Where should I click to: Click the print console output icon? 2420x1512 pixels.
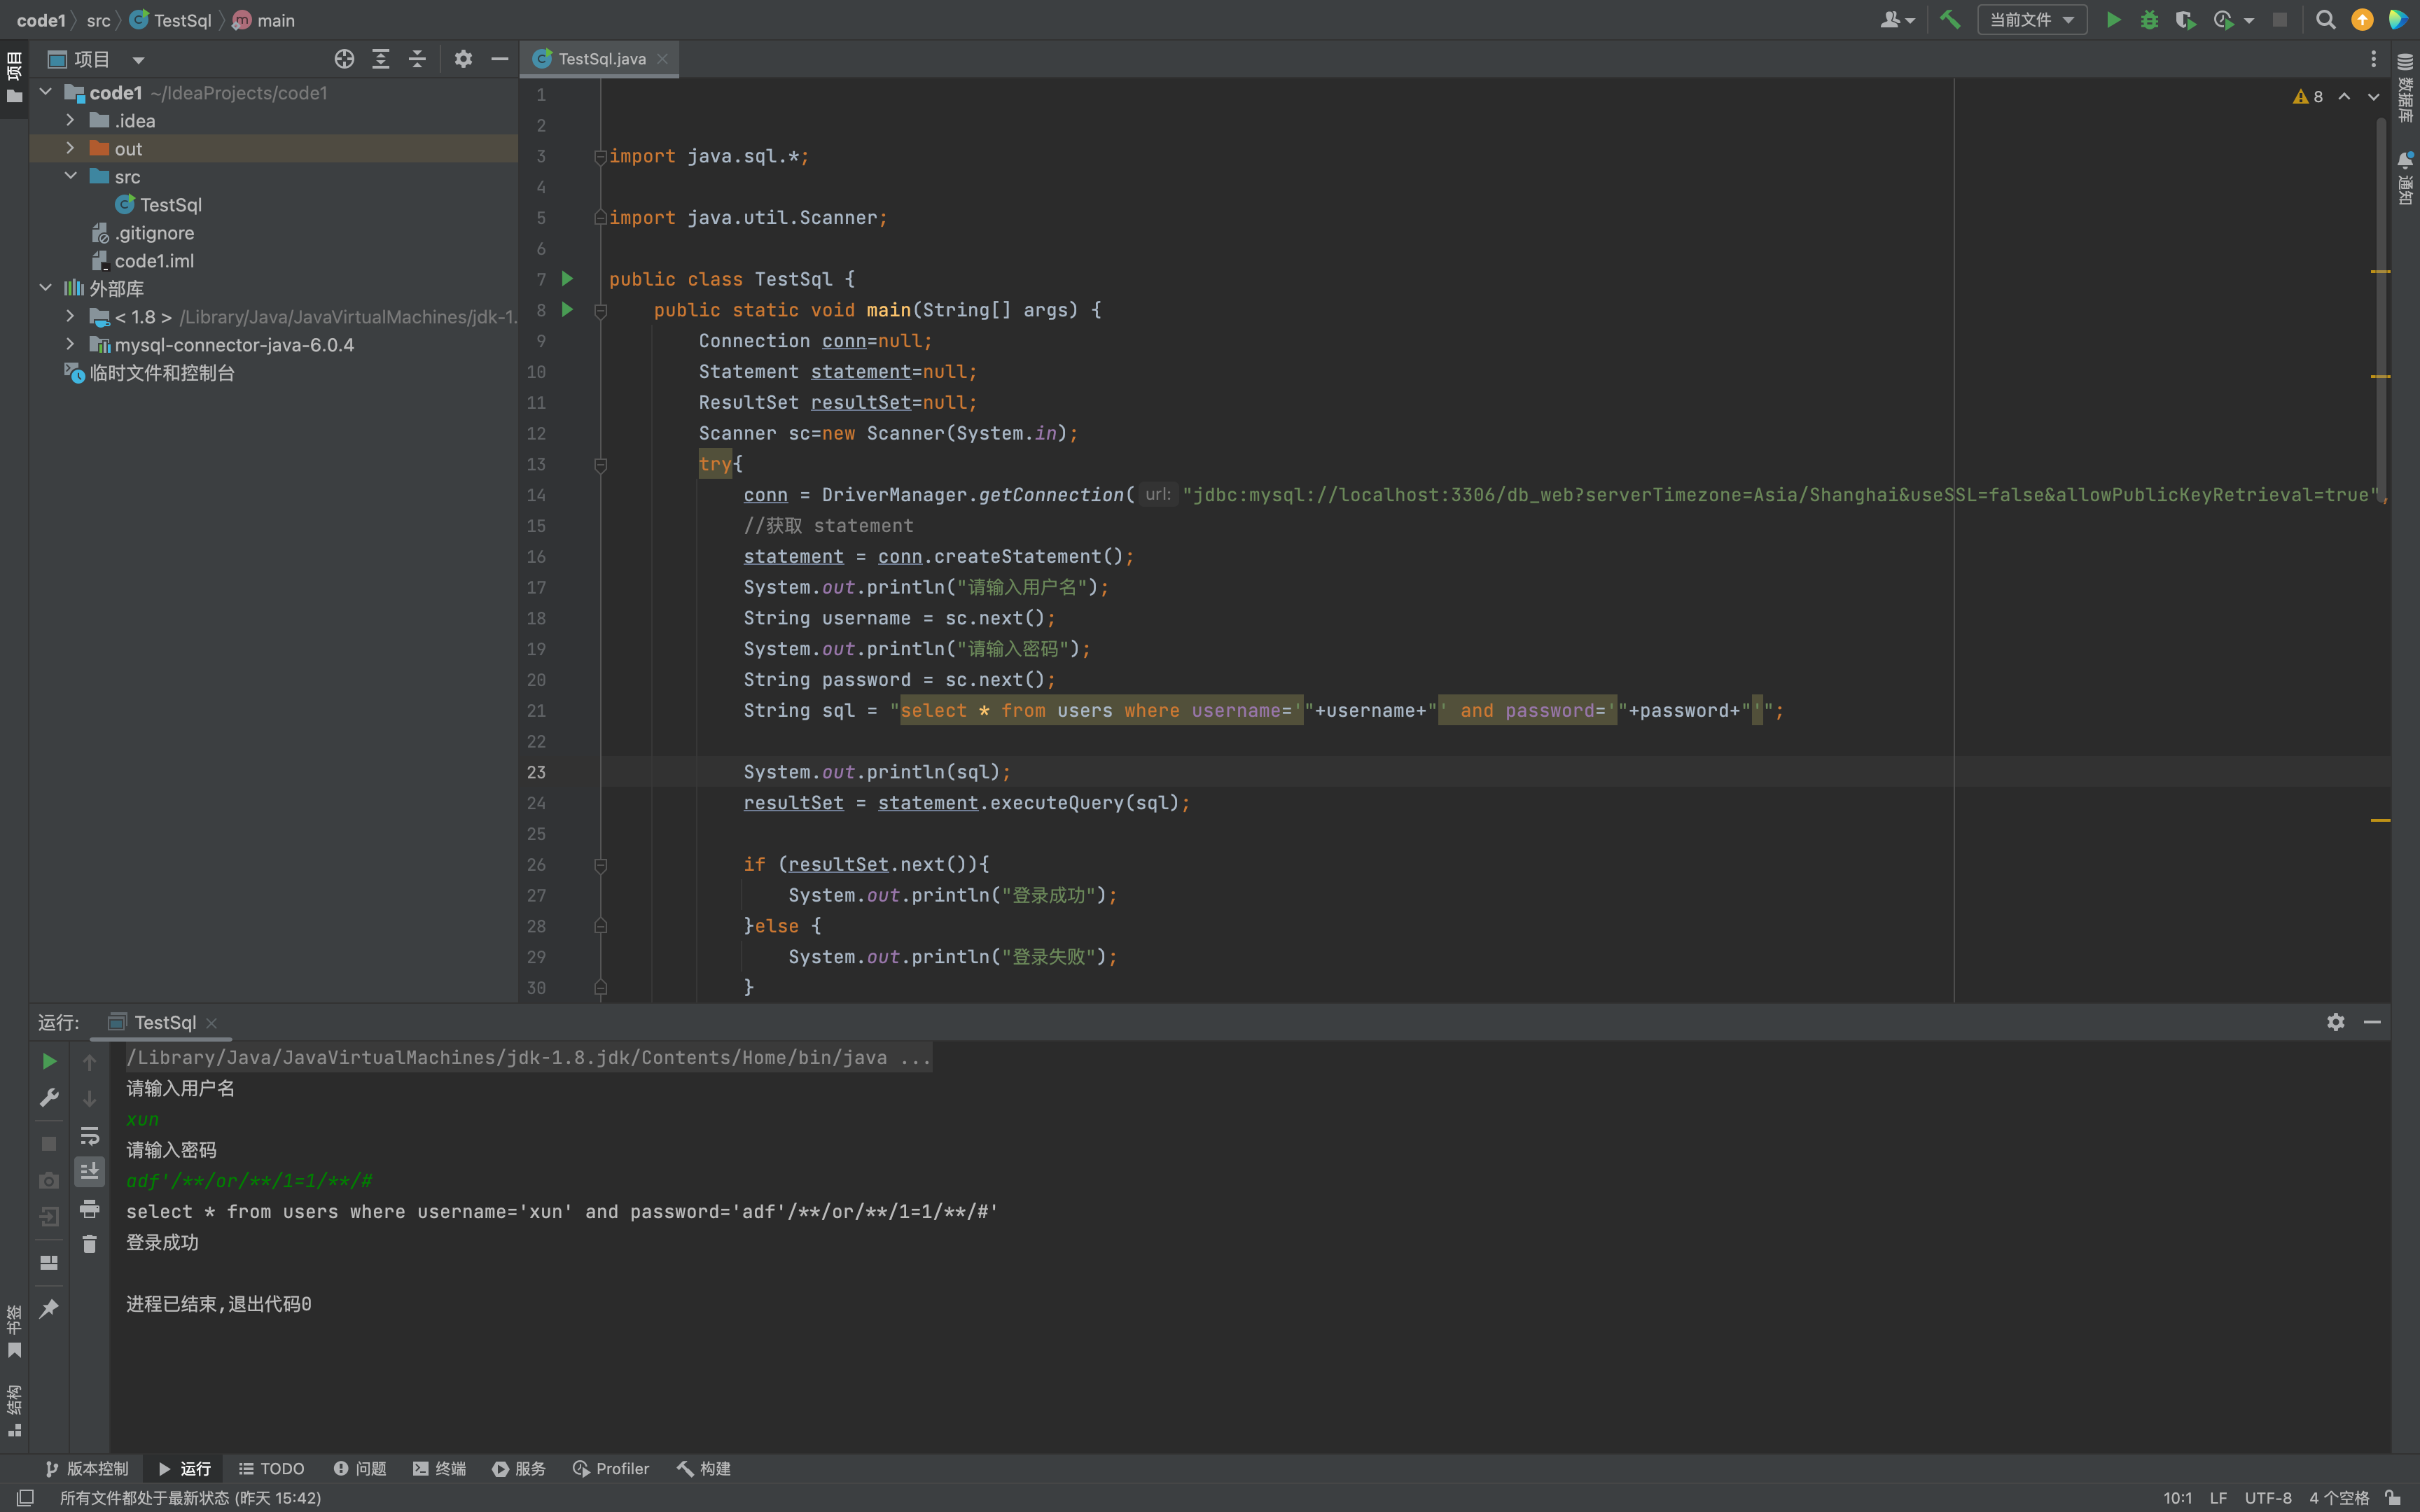coord(89,1209)
